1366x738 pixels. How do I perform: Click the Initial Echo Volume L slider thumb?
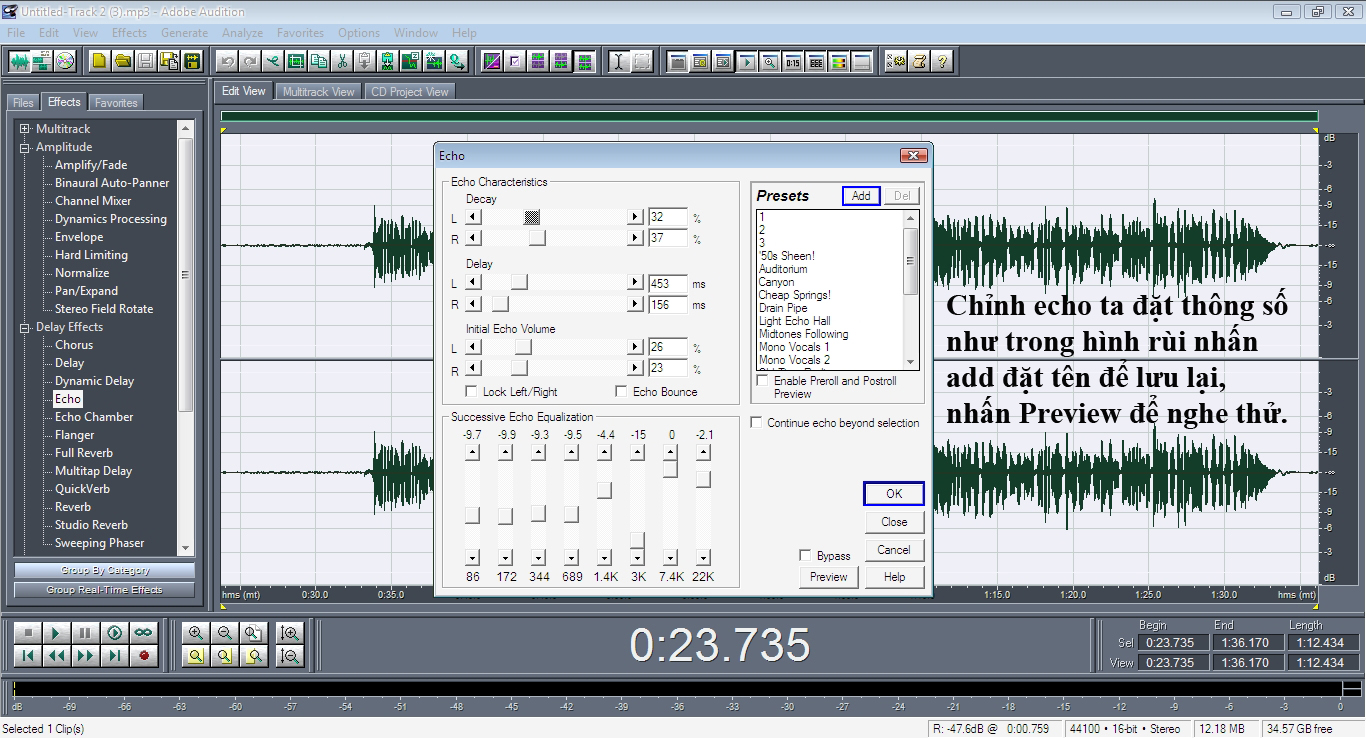(523, 347)
